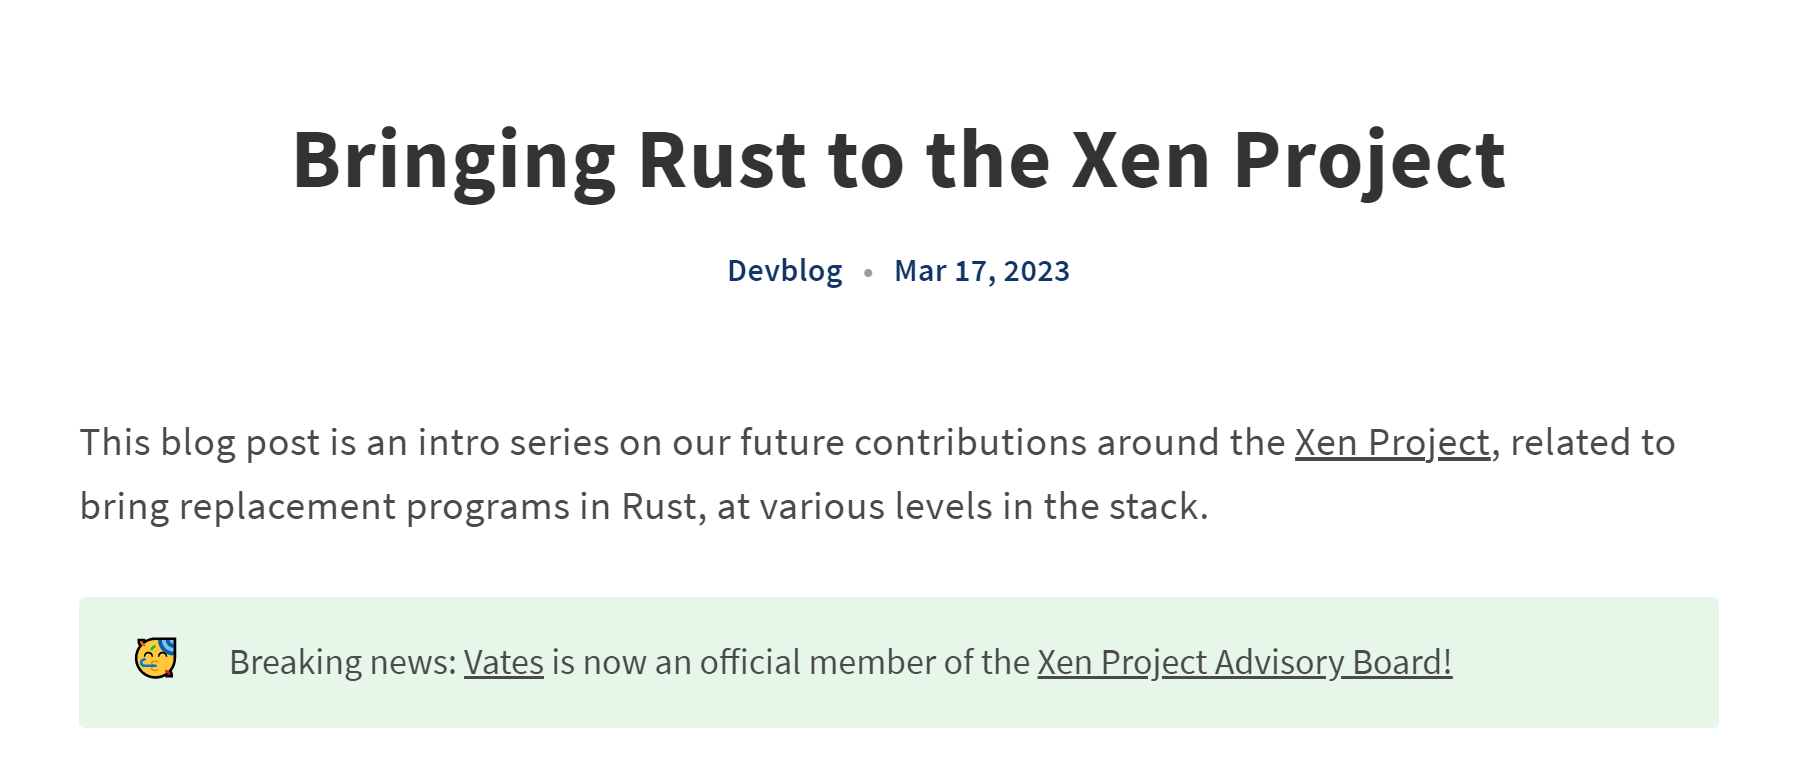Click the word "Project" in the headline
This screenshot has height=780, width=1793.
[1369, 162]
